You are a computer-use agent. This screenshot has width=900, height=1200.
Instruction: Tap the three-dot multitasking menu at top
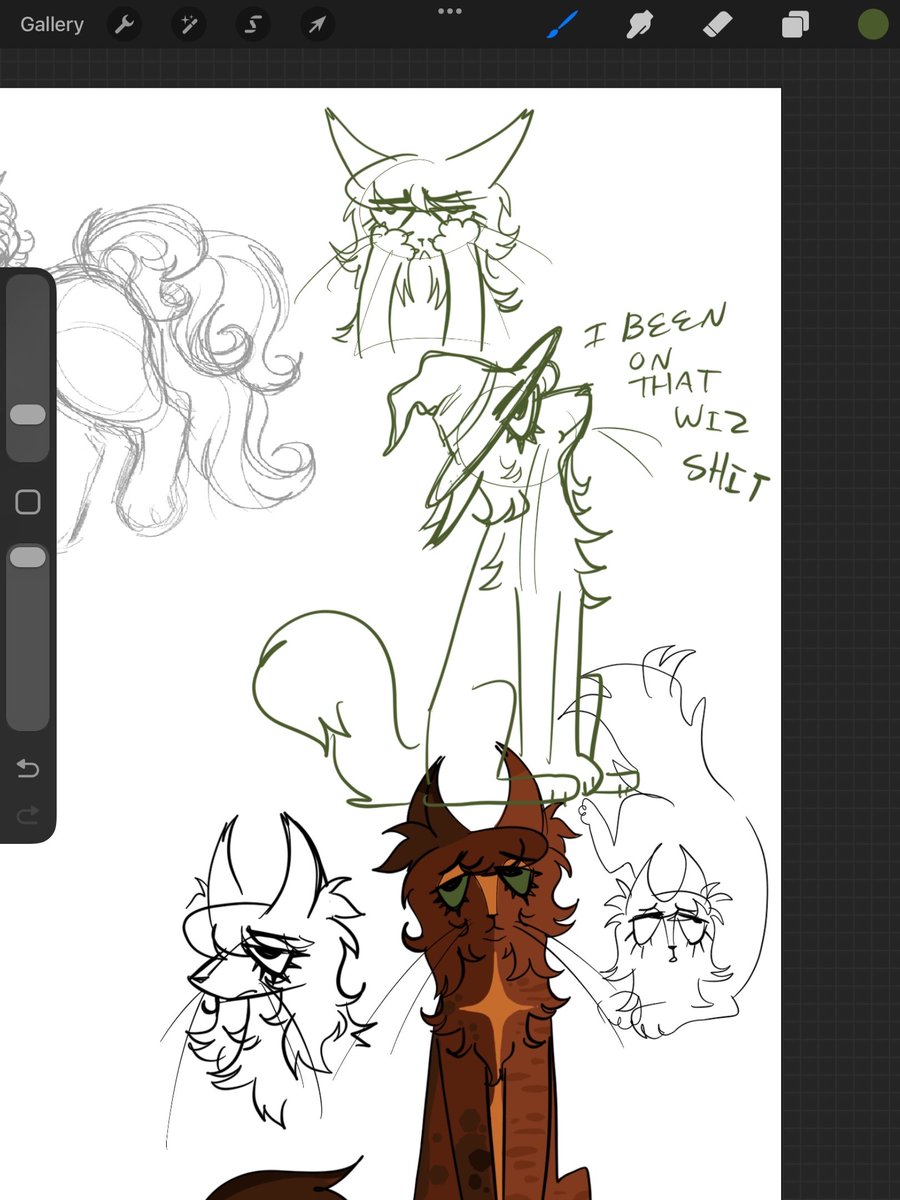point(450,12)
